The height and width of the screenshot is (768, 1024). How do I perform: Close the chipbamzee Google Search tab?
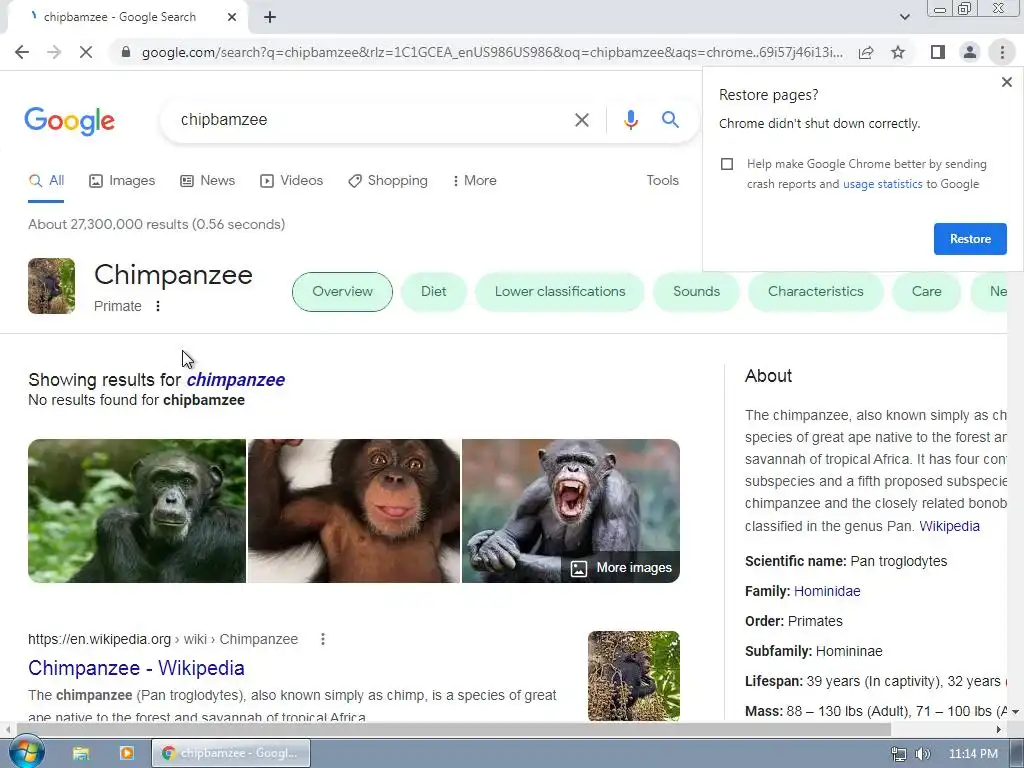(x=232, y=17)
